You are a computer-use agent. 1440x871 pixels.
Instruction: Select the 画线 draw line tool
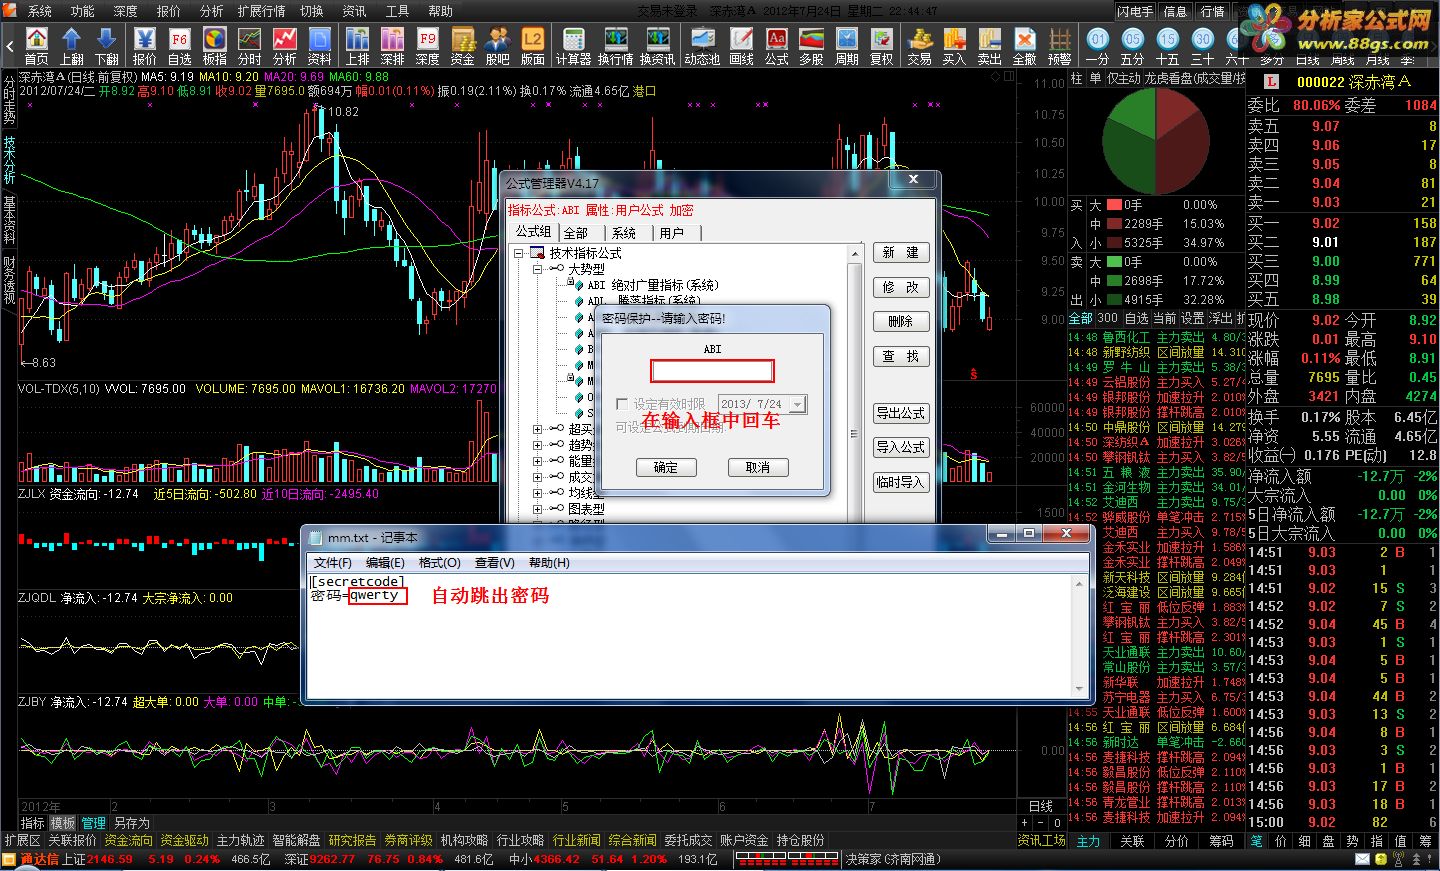(x=742, y=46)
